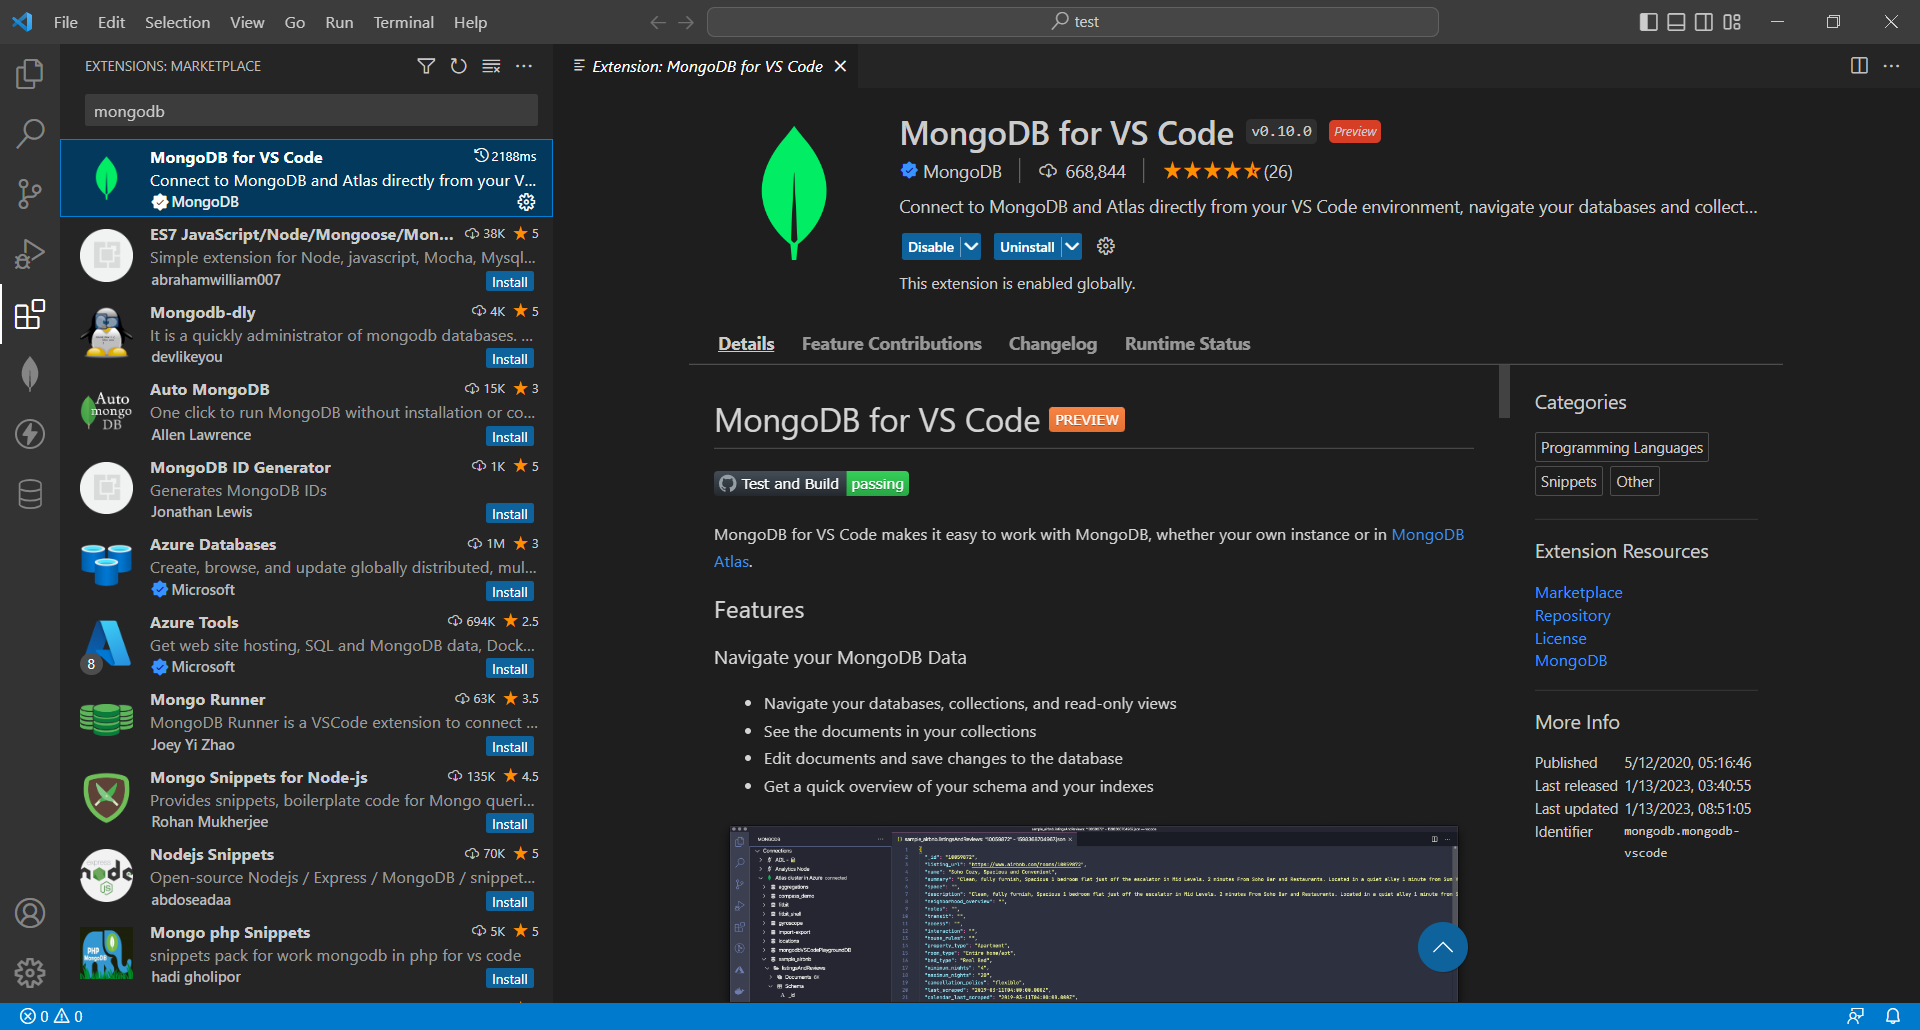The image size is (1920, 1030).
Task: Click the extensions search field containing mongodb
Action: (311, 111)
